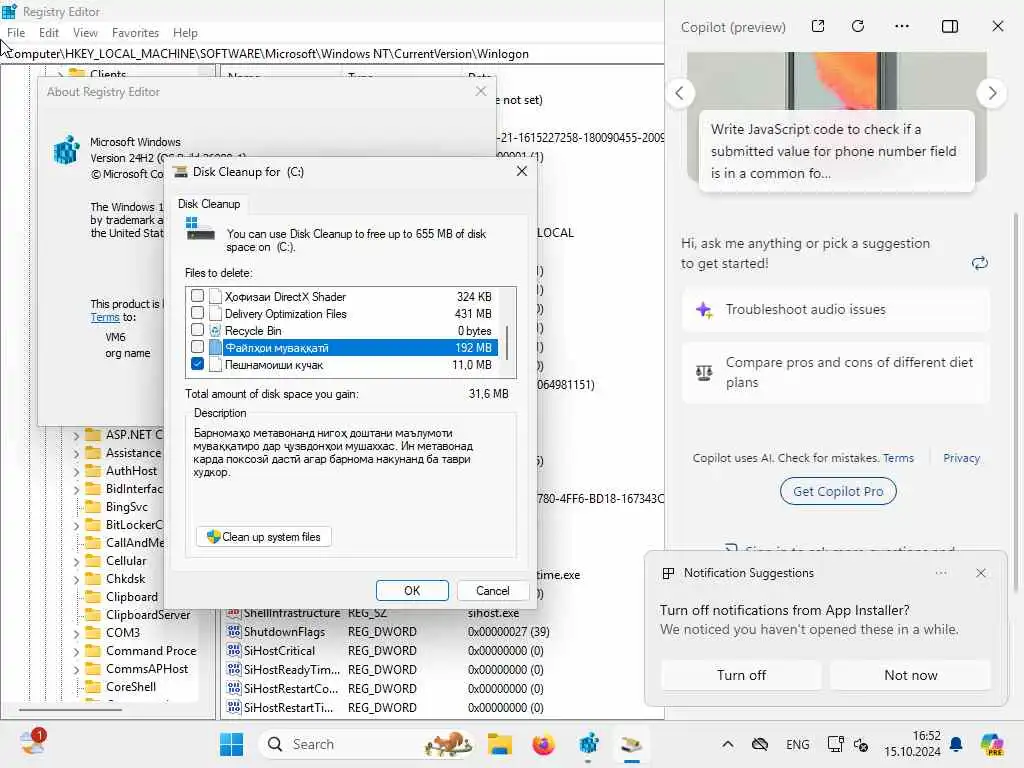Open Copilot in new window icon
Screen dimensions: 1024x768
pyautogui.click(x=818, y=26)
